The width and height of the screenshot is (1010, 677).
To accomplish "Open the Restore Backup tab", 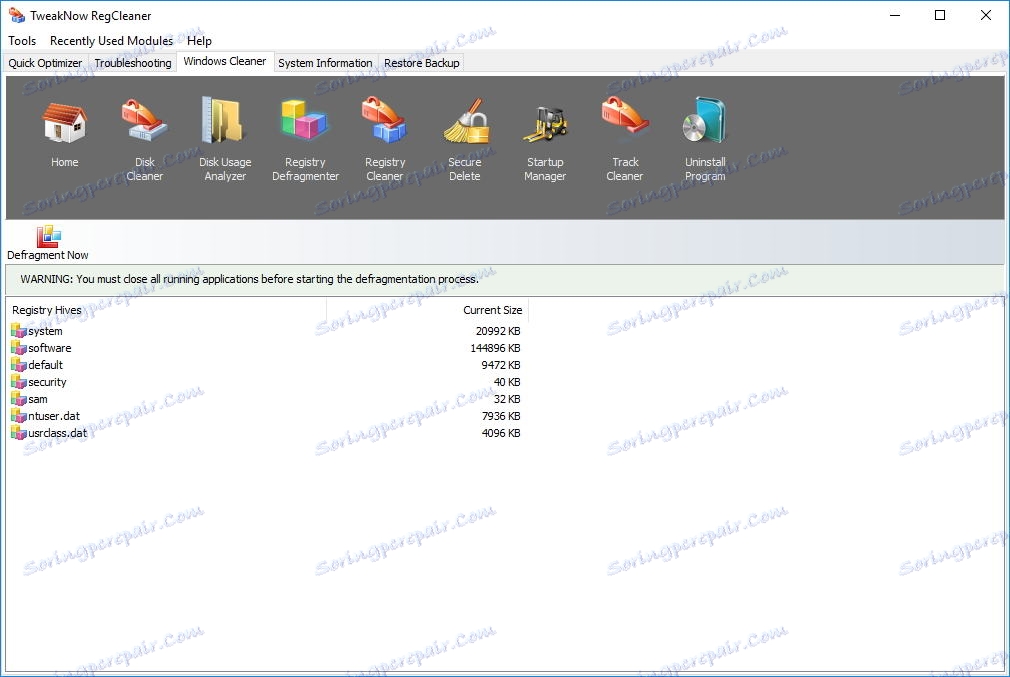I will click(422, 63).
